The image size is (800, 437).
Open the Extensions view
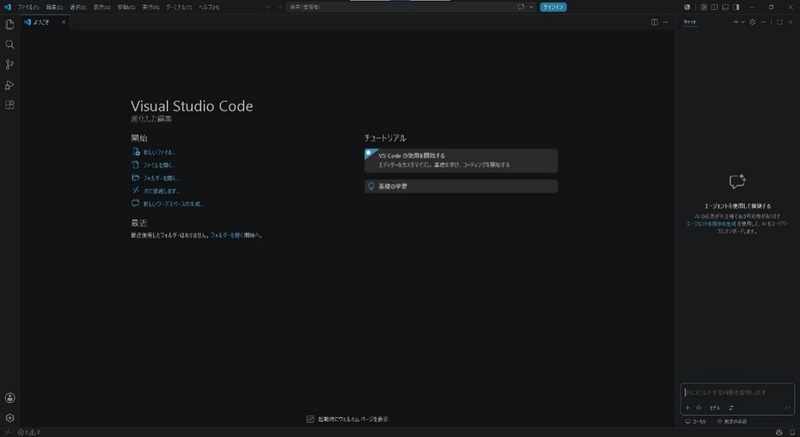click(10, 105)
